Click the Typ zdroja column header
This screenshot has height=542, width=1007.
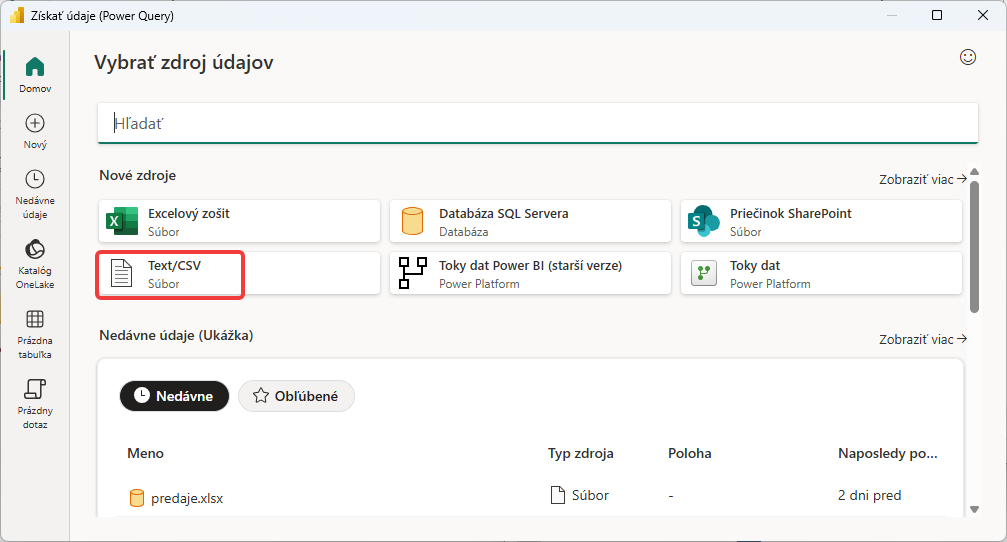(x=581, y=453)
